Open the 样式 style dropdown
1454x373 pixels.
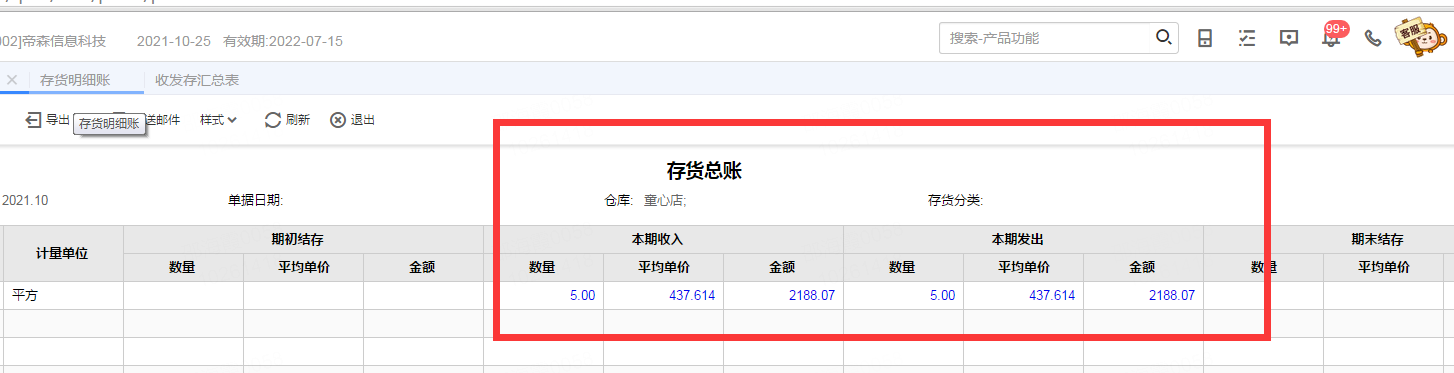pos(218,120)
